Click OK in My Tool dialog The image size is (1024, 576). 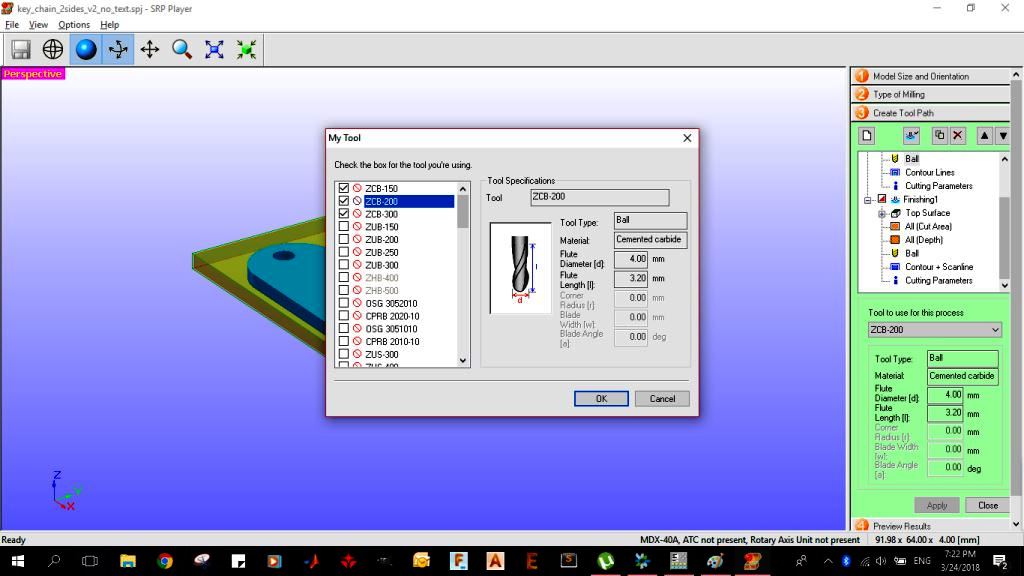coord(601,398)
